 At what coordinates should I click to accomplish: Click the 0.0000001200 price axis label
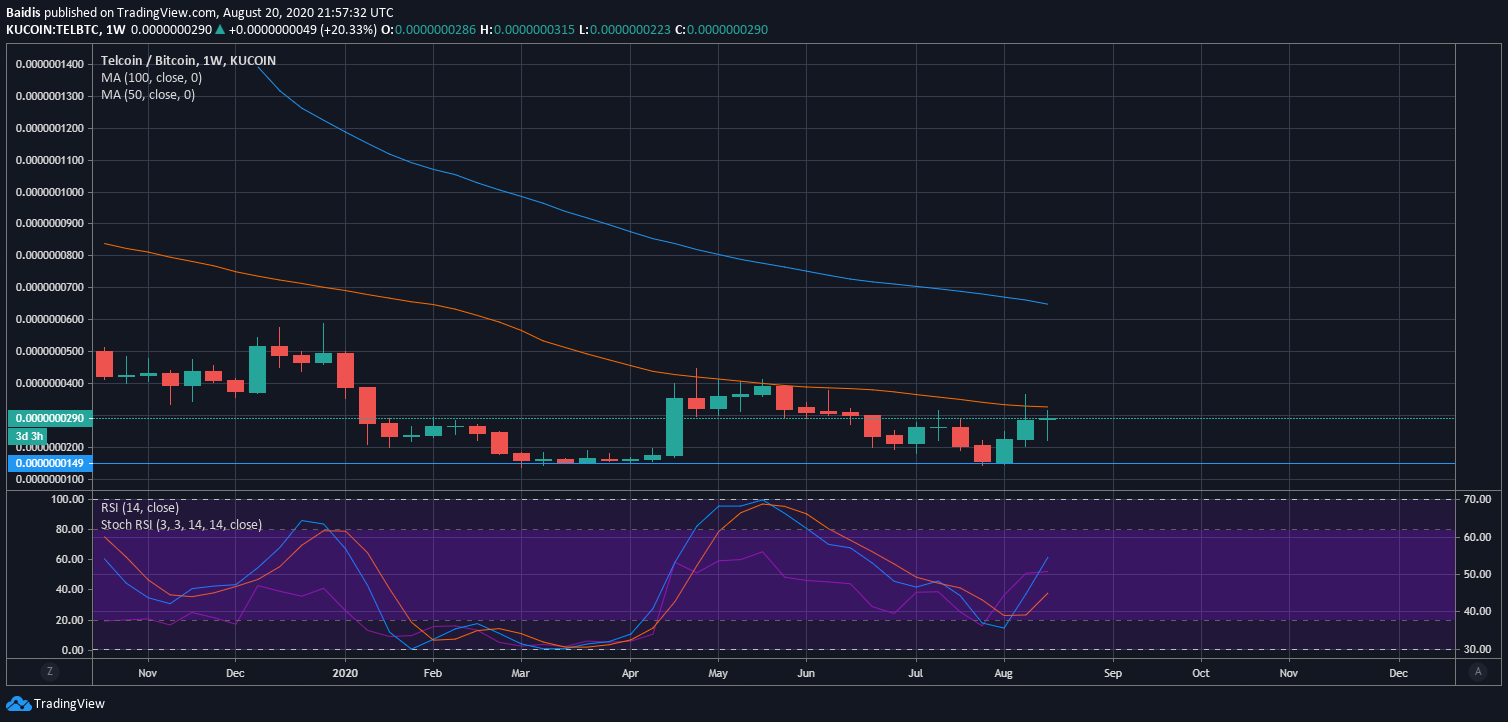click(x=49, y=128)
